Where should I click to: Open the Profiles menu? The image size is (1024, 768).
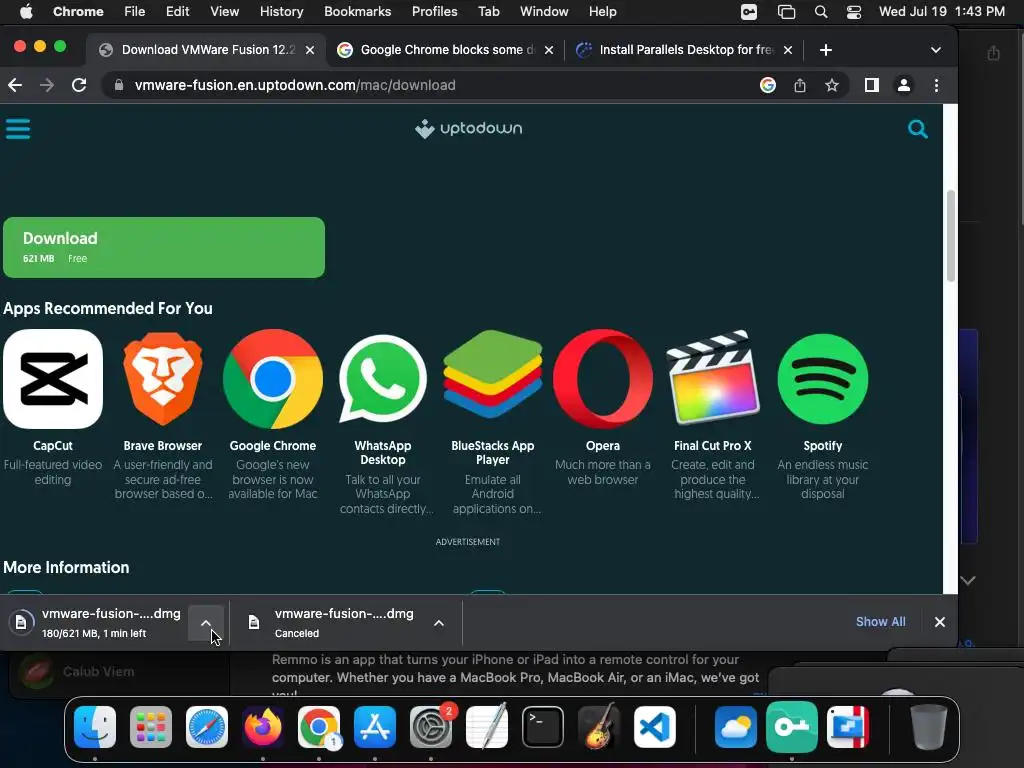tap(434, 11)
